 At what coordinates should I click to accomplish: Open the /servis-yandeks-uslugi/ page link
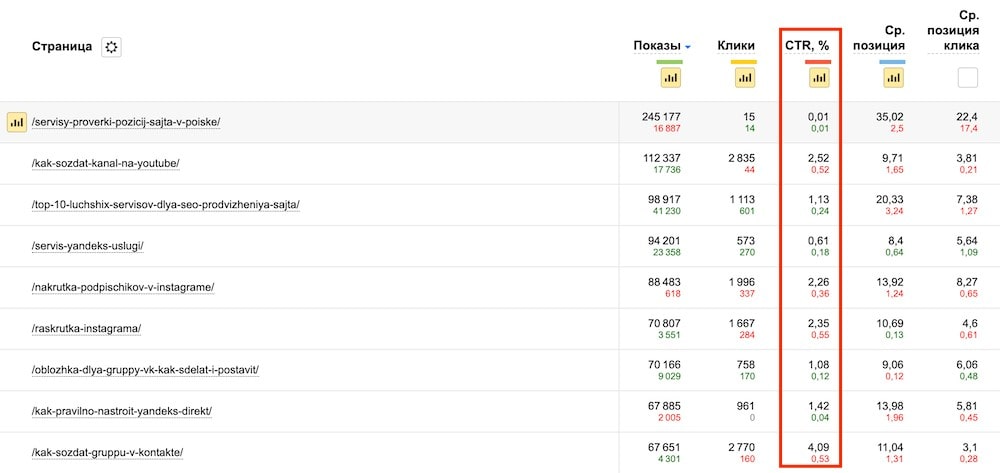click(94, 246)
